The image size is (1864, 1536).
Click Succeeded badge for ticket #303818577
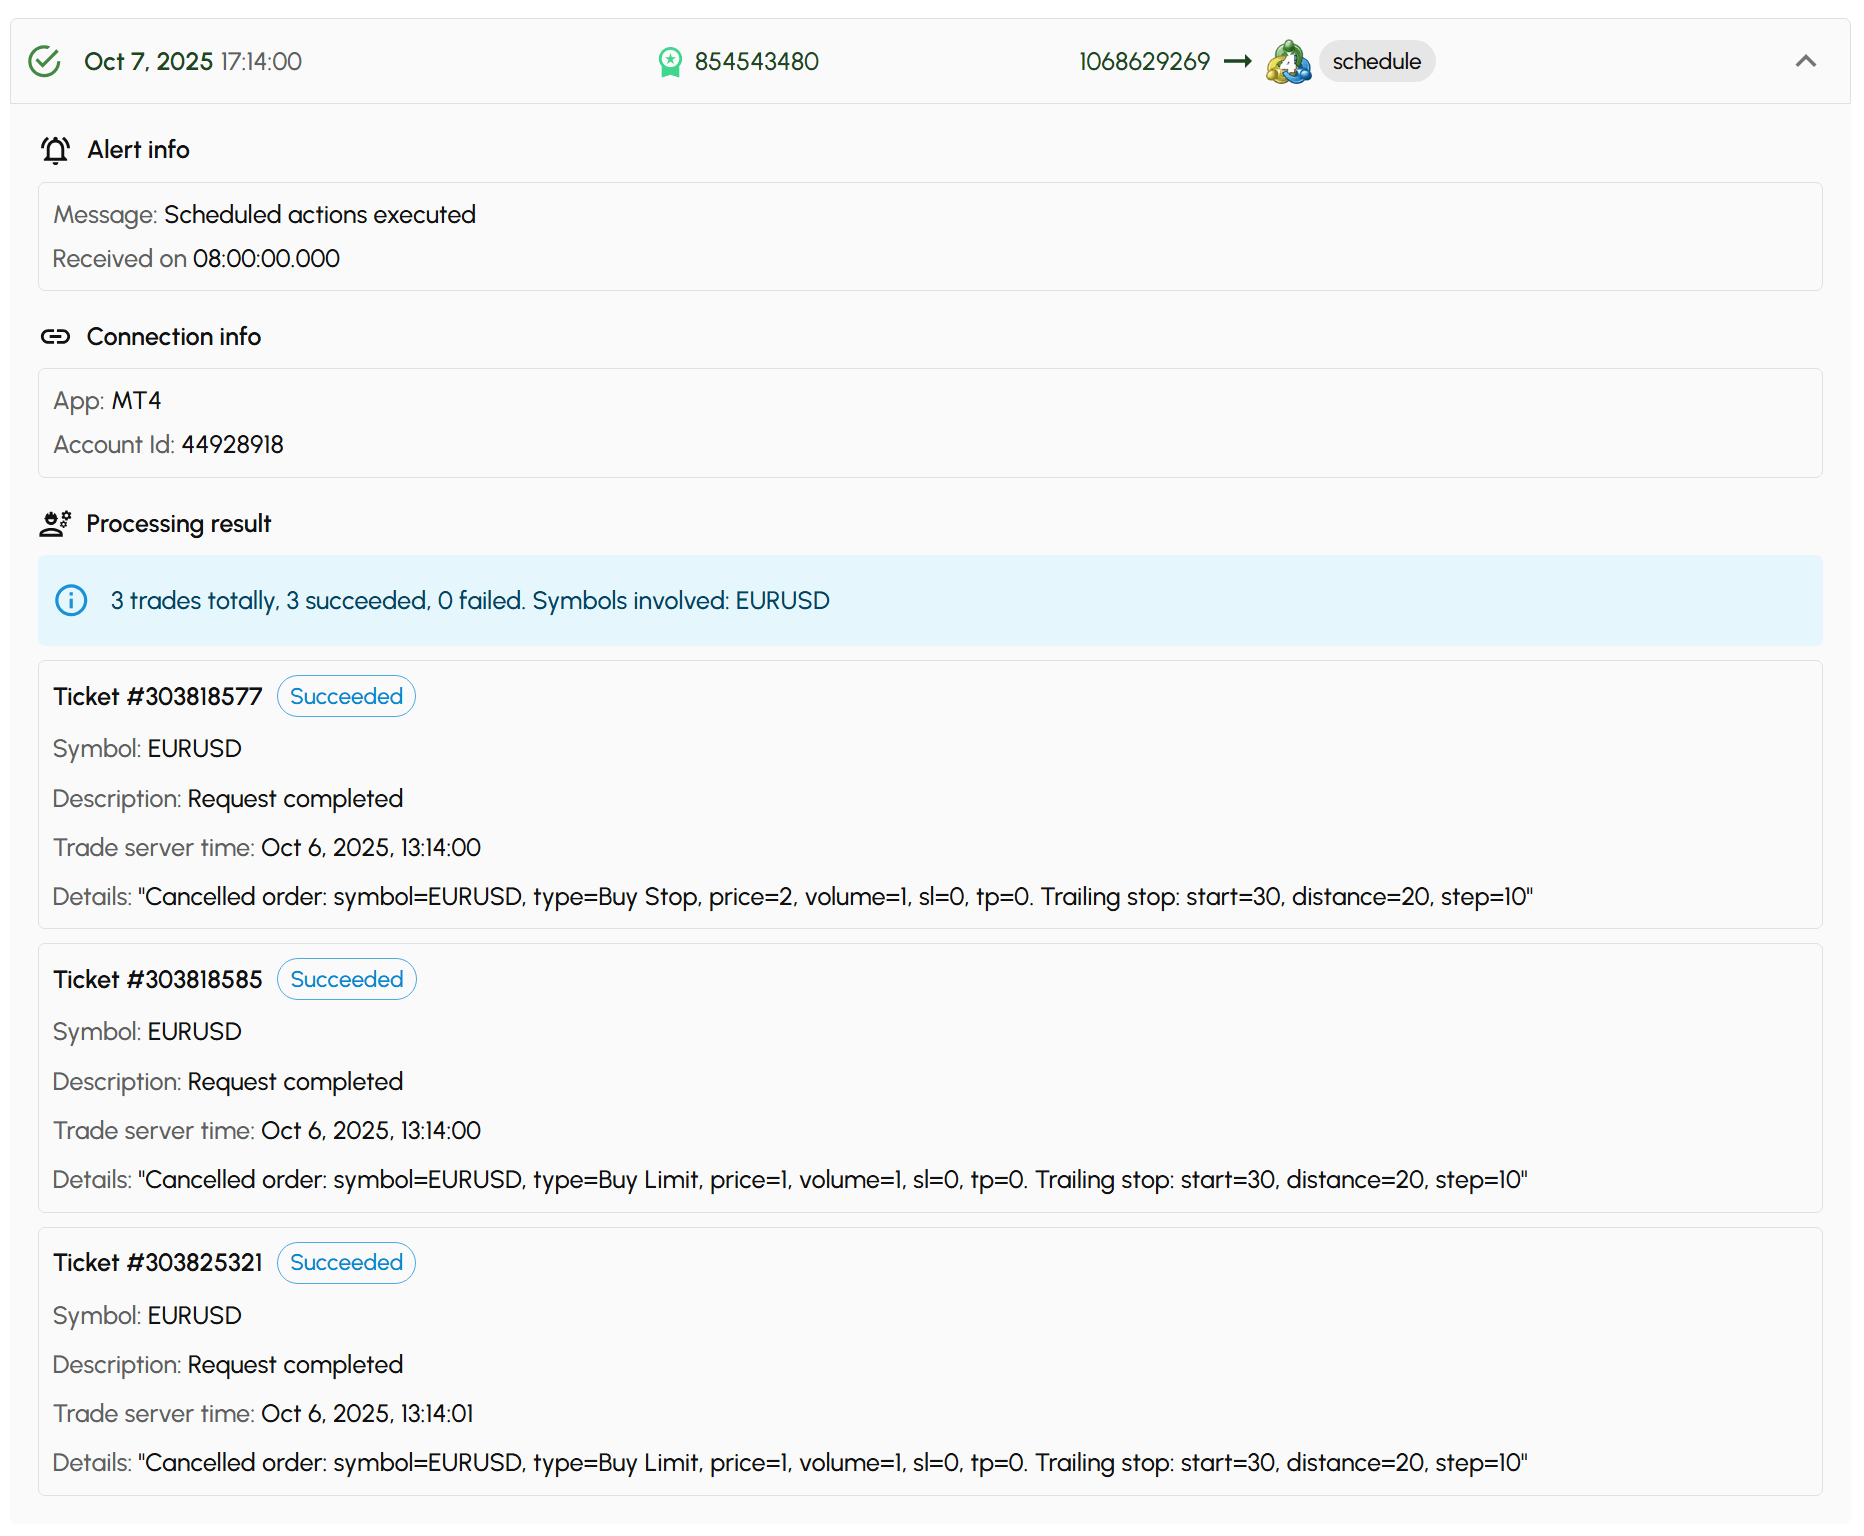point(346,697)
